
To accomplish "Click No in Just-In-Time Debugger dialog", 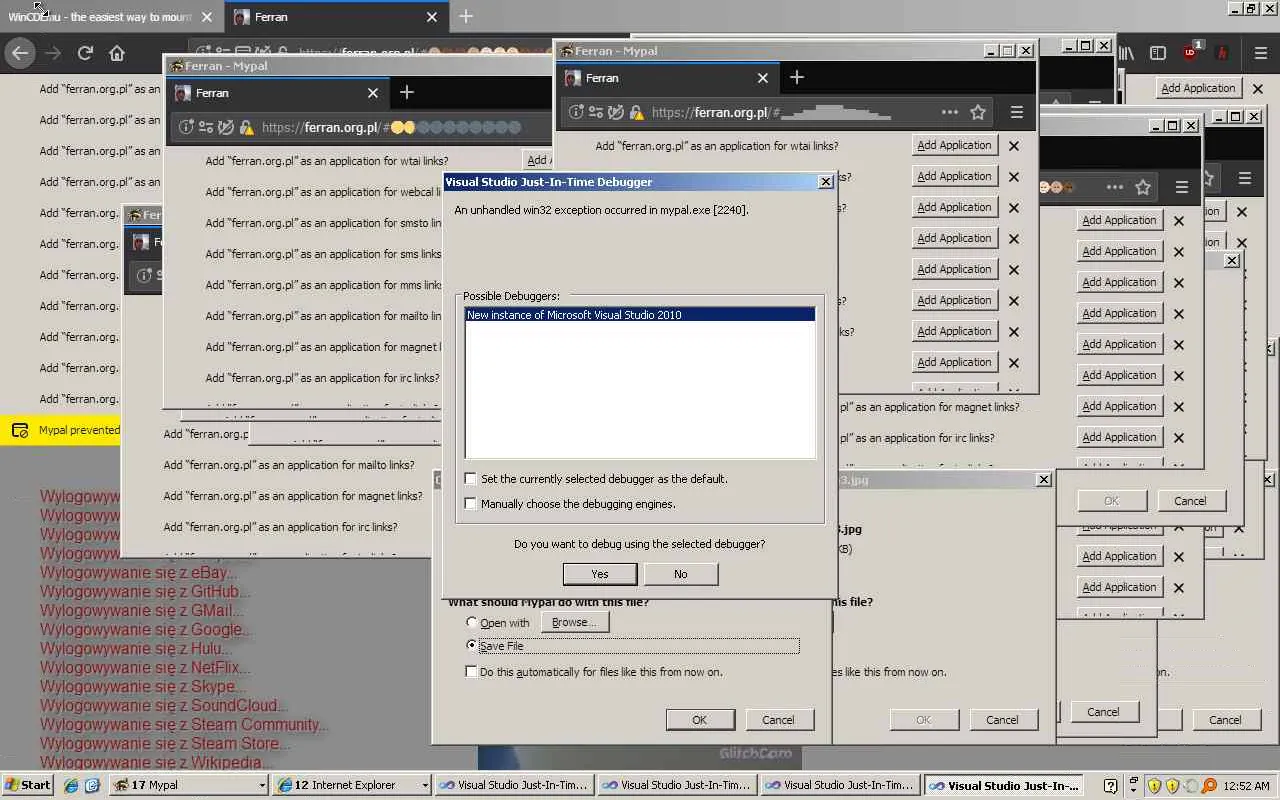I will [681, 574].
